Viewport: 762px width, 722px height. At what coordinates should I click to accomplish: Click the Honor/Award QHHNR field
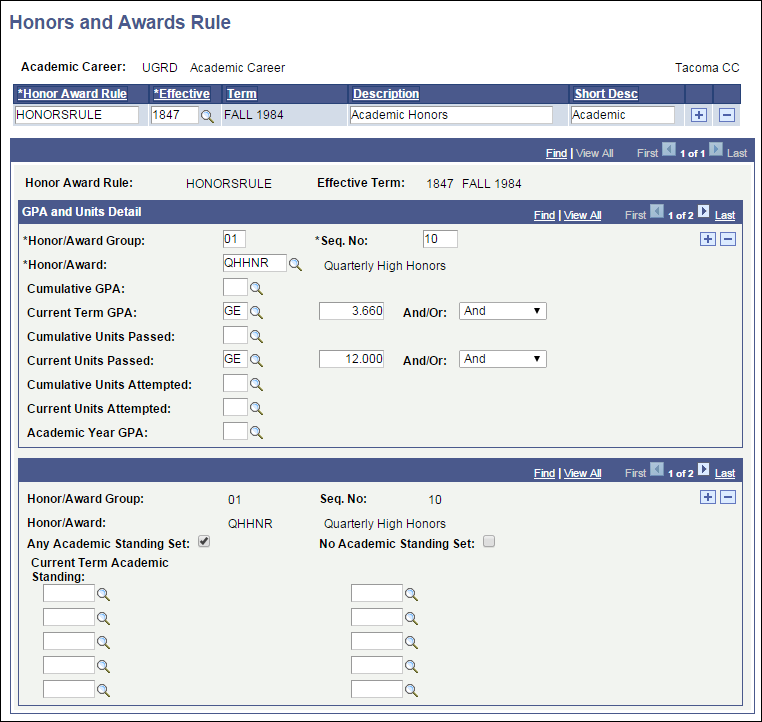pos(255,263)
